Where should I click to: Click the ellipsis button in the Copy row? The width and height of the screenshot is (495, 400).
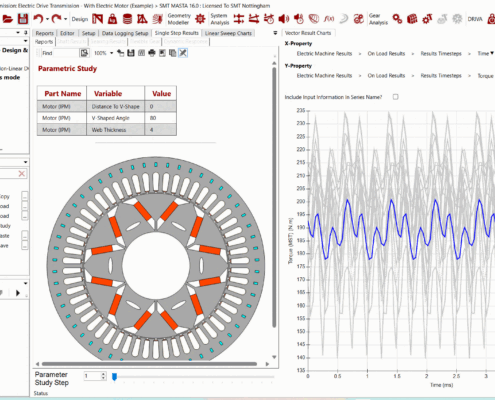[x=24, y=196]
